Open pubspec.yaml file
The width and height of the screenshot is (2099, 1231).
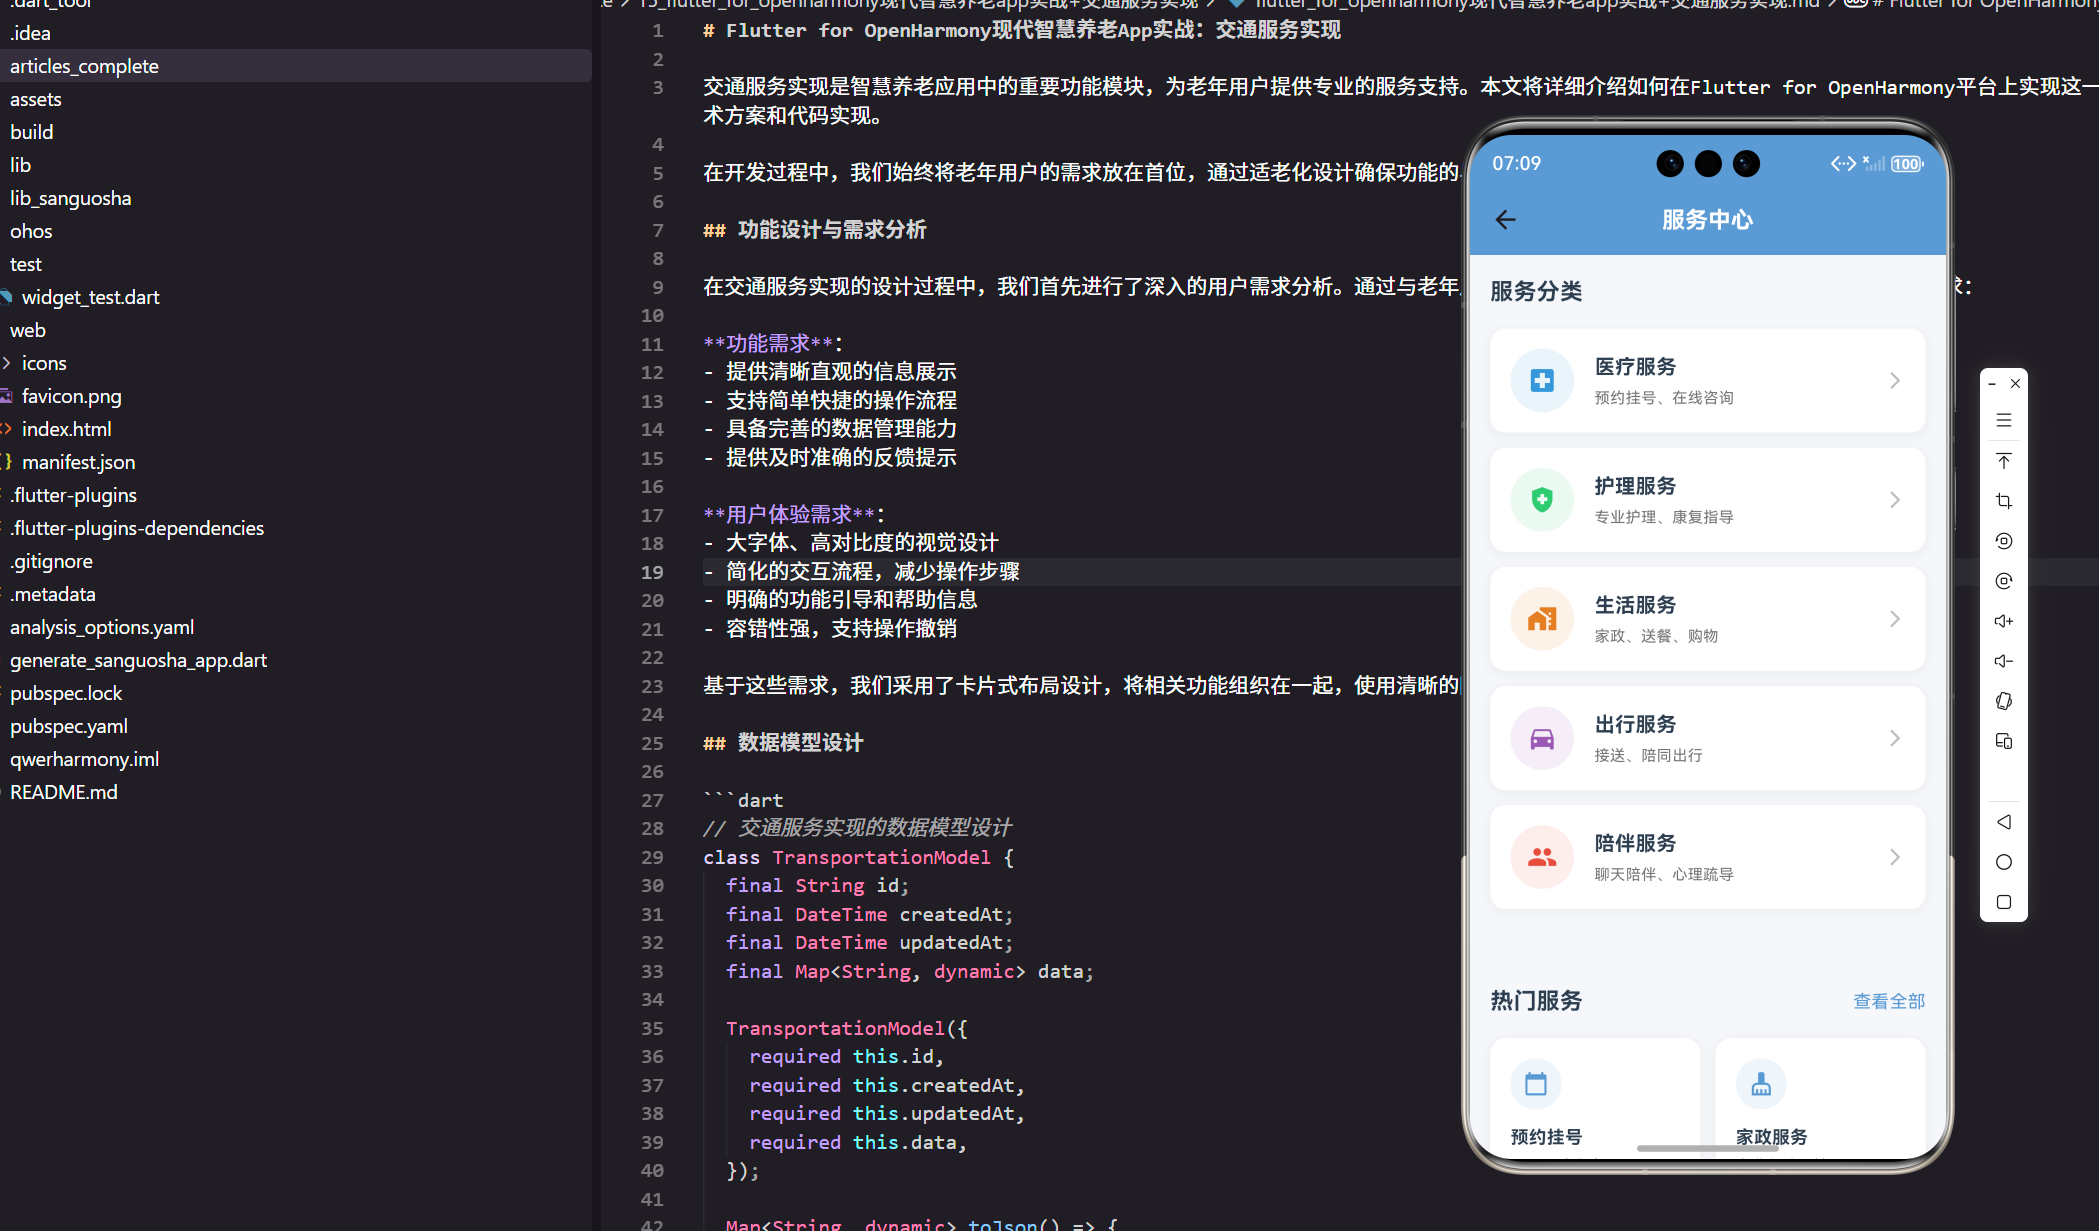tap(296, 726)
